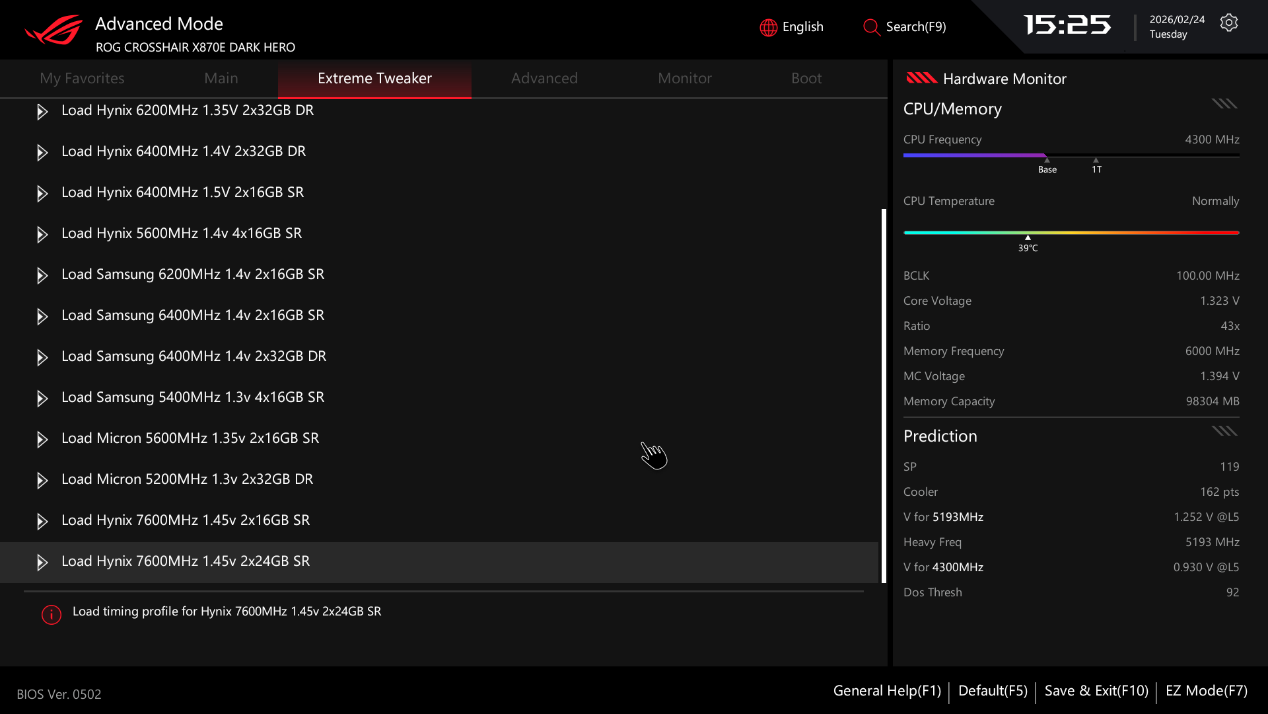
Task: Switch to EZ Mode(F7)
Action: click(x=1206, y=691)
